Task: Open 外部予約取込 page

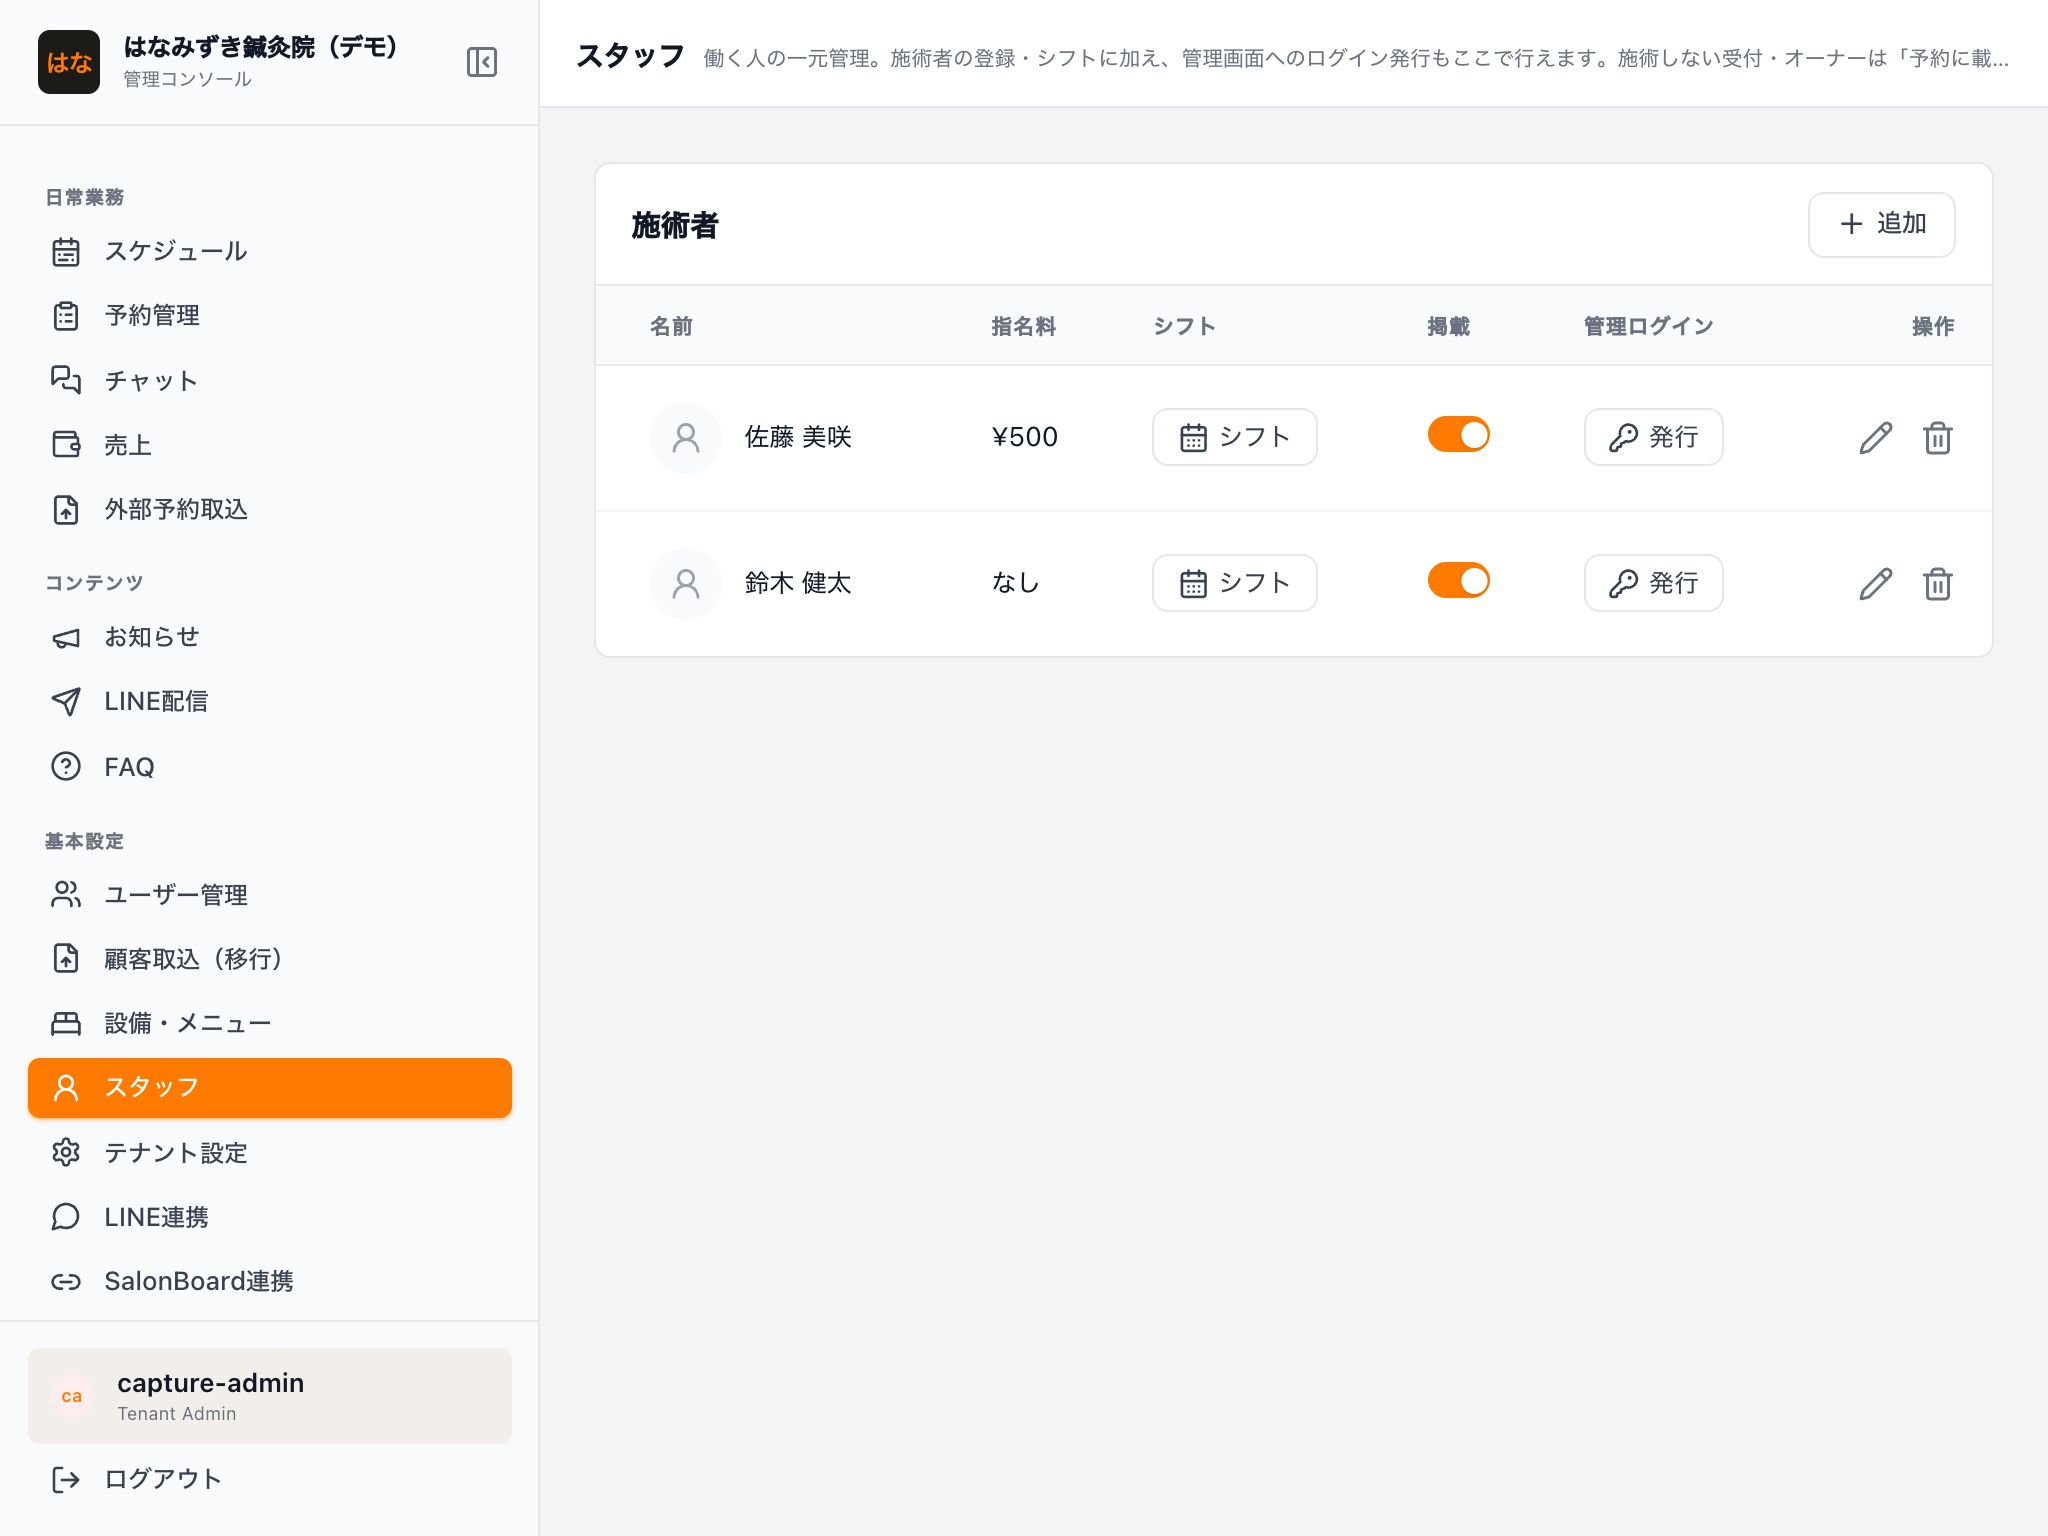Action: pos(270,509)
